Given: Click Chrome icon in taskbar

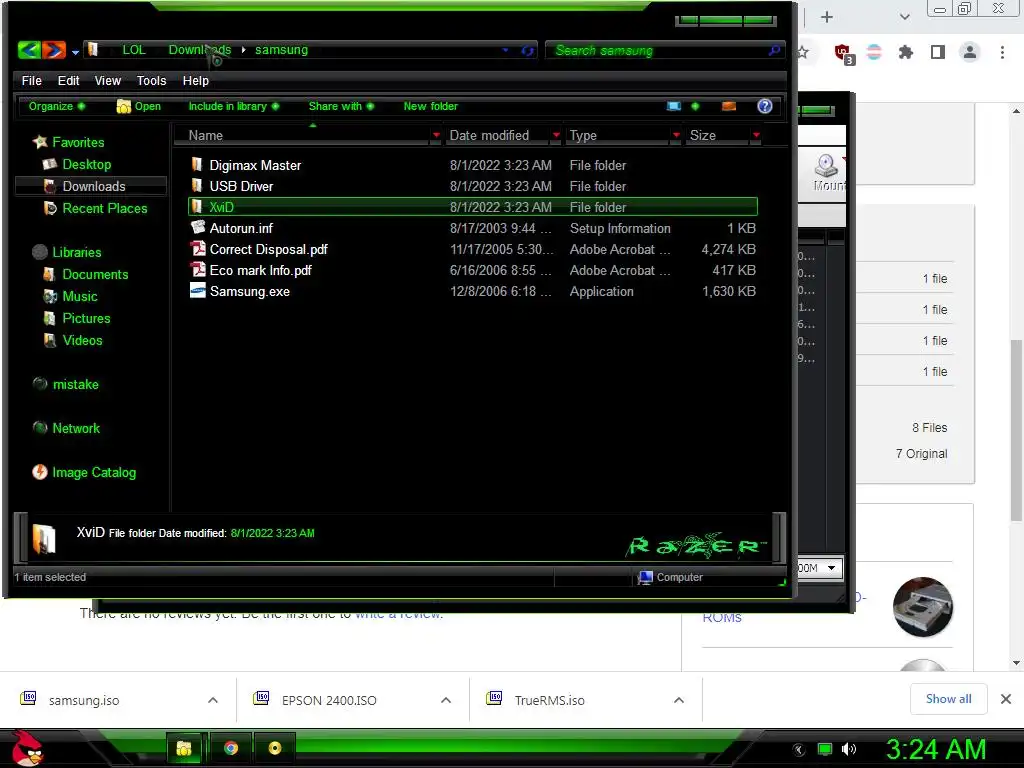Looking at the screenshot, I should tap(231, 748).
